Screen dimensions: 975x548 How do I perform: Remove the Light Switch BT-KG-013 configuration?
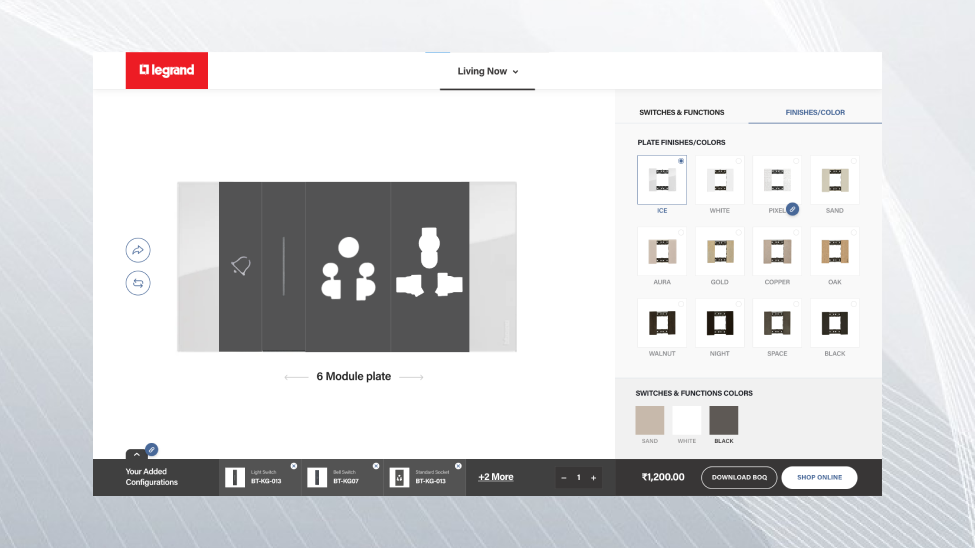click(x=293, y=466)
